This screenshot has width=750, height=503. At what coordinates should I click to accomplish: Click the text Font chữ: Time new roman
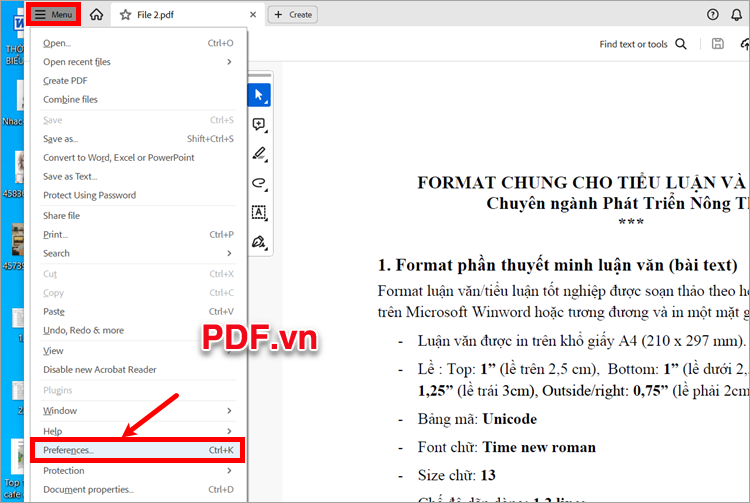[507, 447]
